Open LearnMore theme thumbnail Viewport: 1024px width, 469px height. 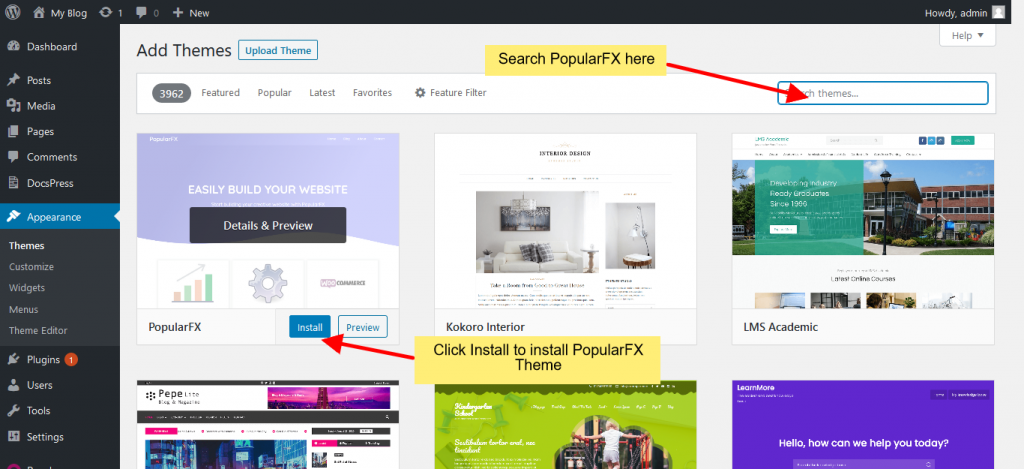coord(863,425)
